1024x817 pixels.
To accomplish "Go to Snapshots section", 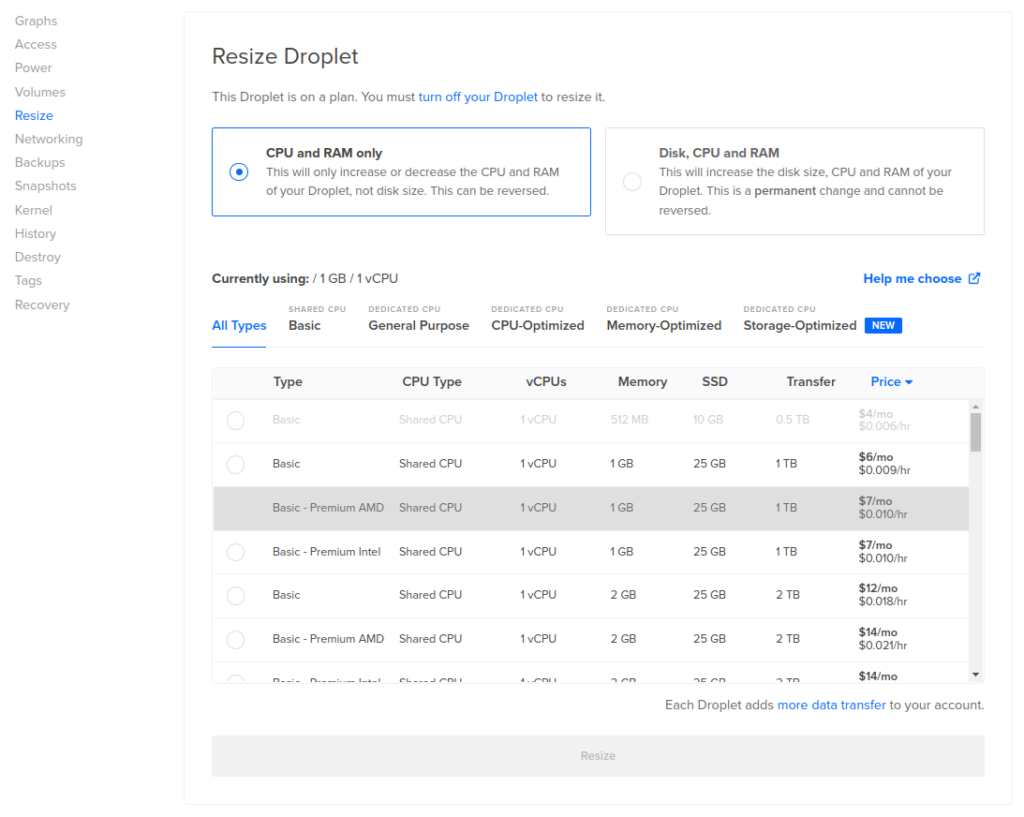I will pos(46,186).
